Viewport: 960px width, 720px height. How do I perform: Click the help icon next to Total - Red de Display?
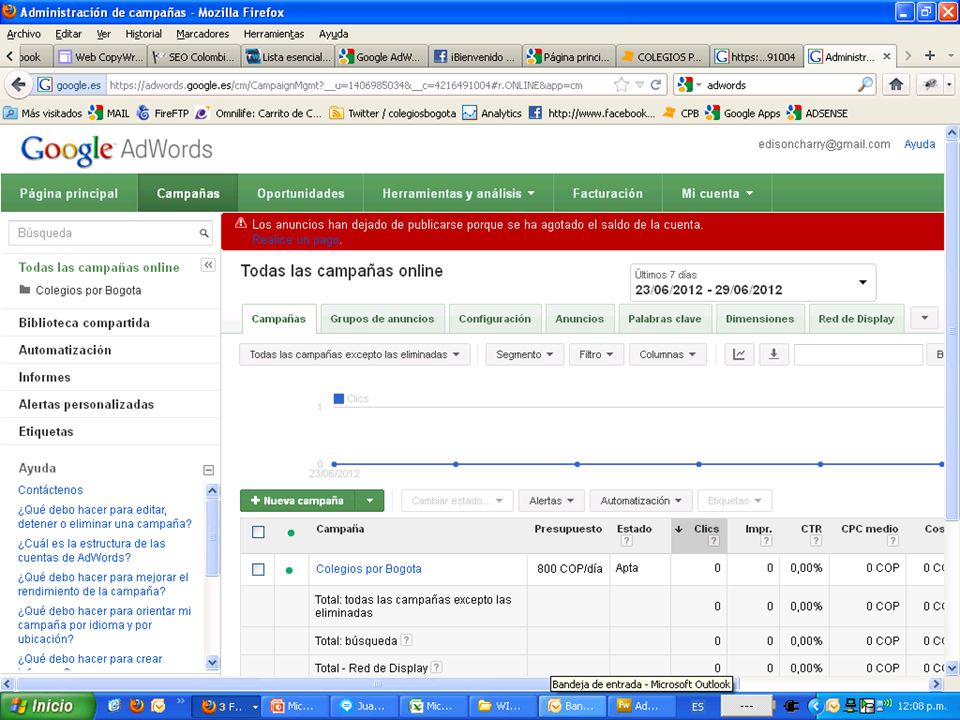[x=437, y=667]
